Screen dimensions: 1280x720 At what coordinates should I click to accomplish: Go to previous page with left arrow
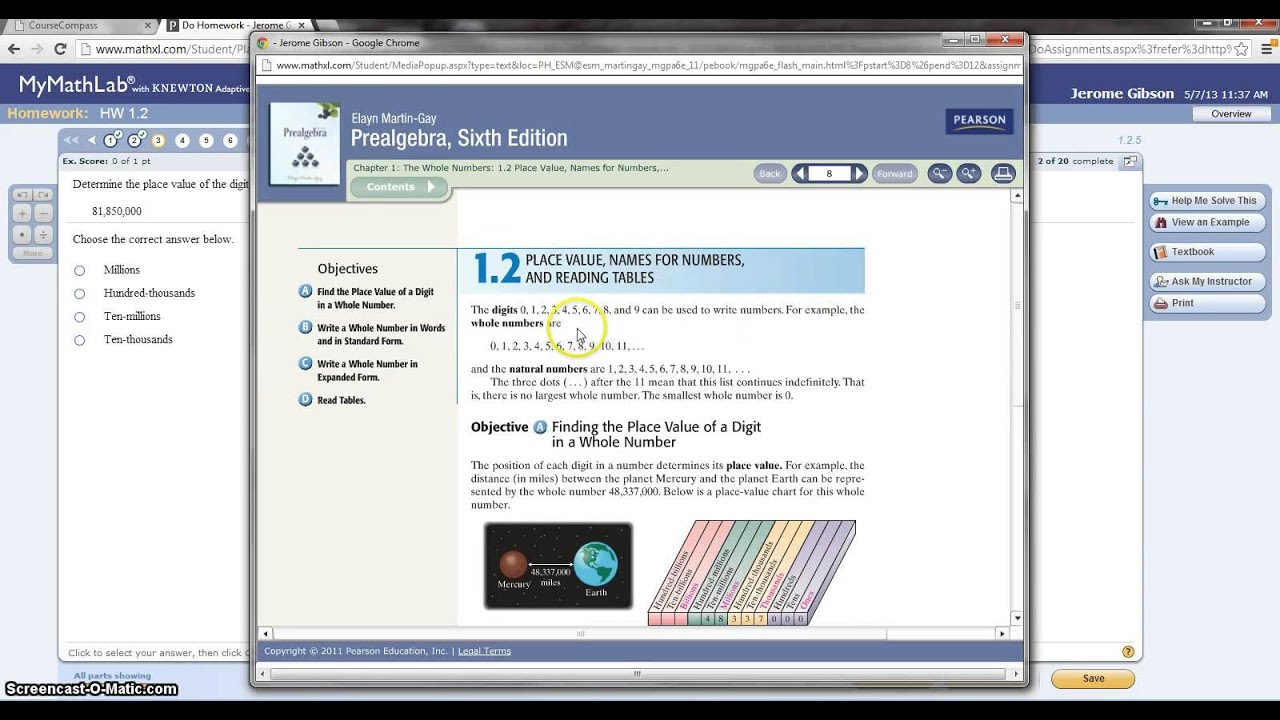pos(799,173)
